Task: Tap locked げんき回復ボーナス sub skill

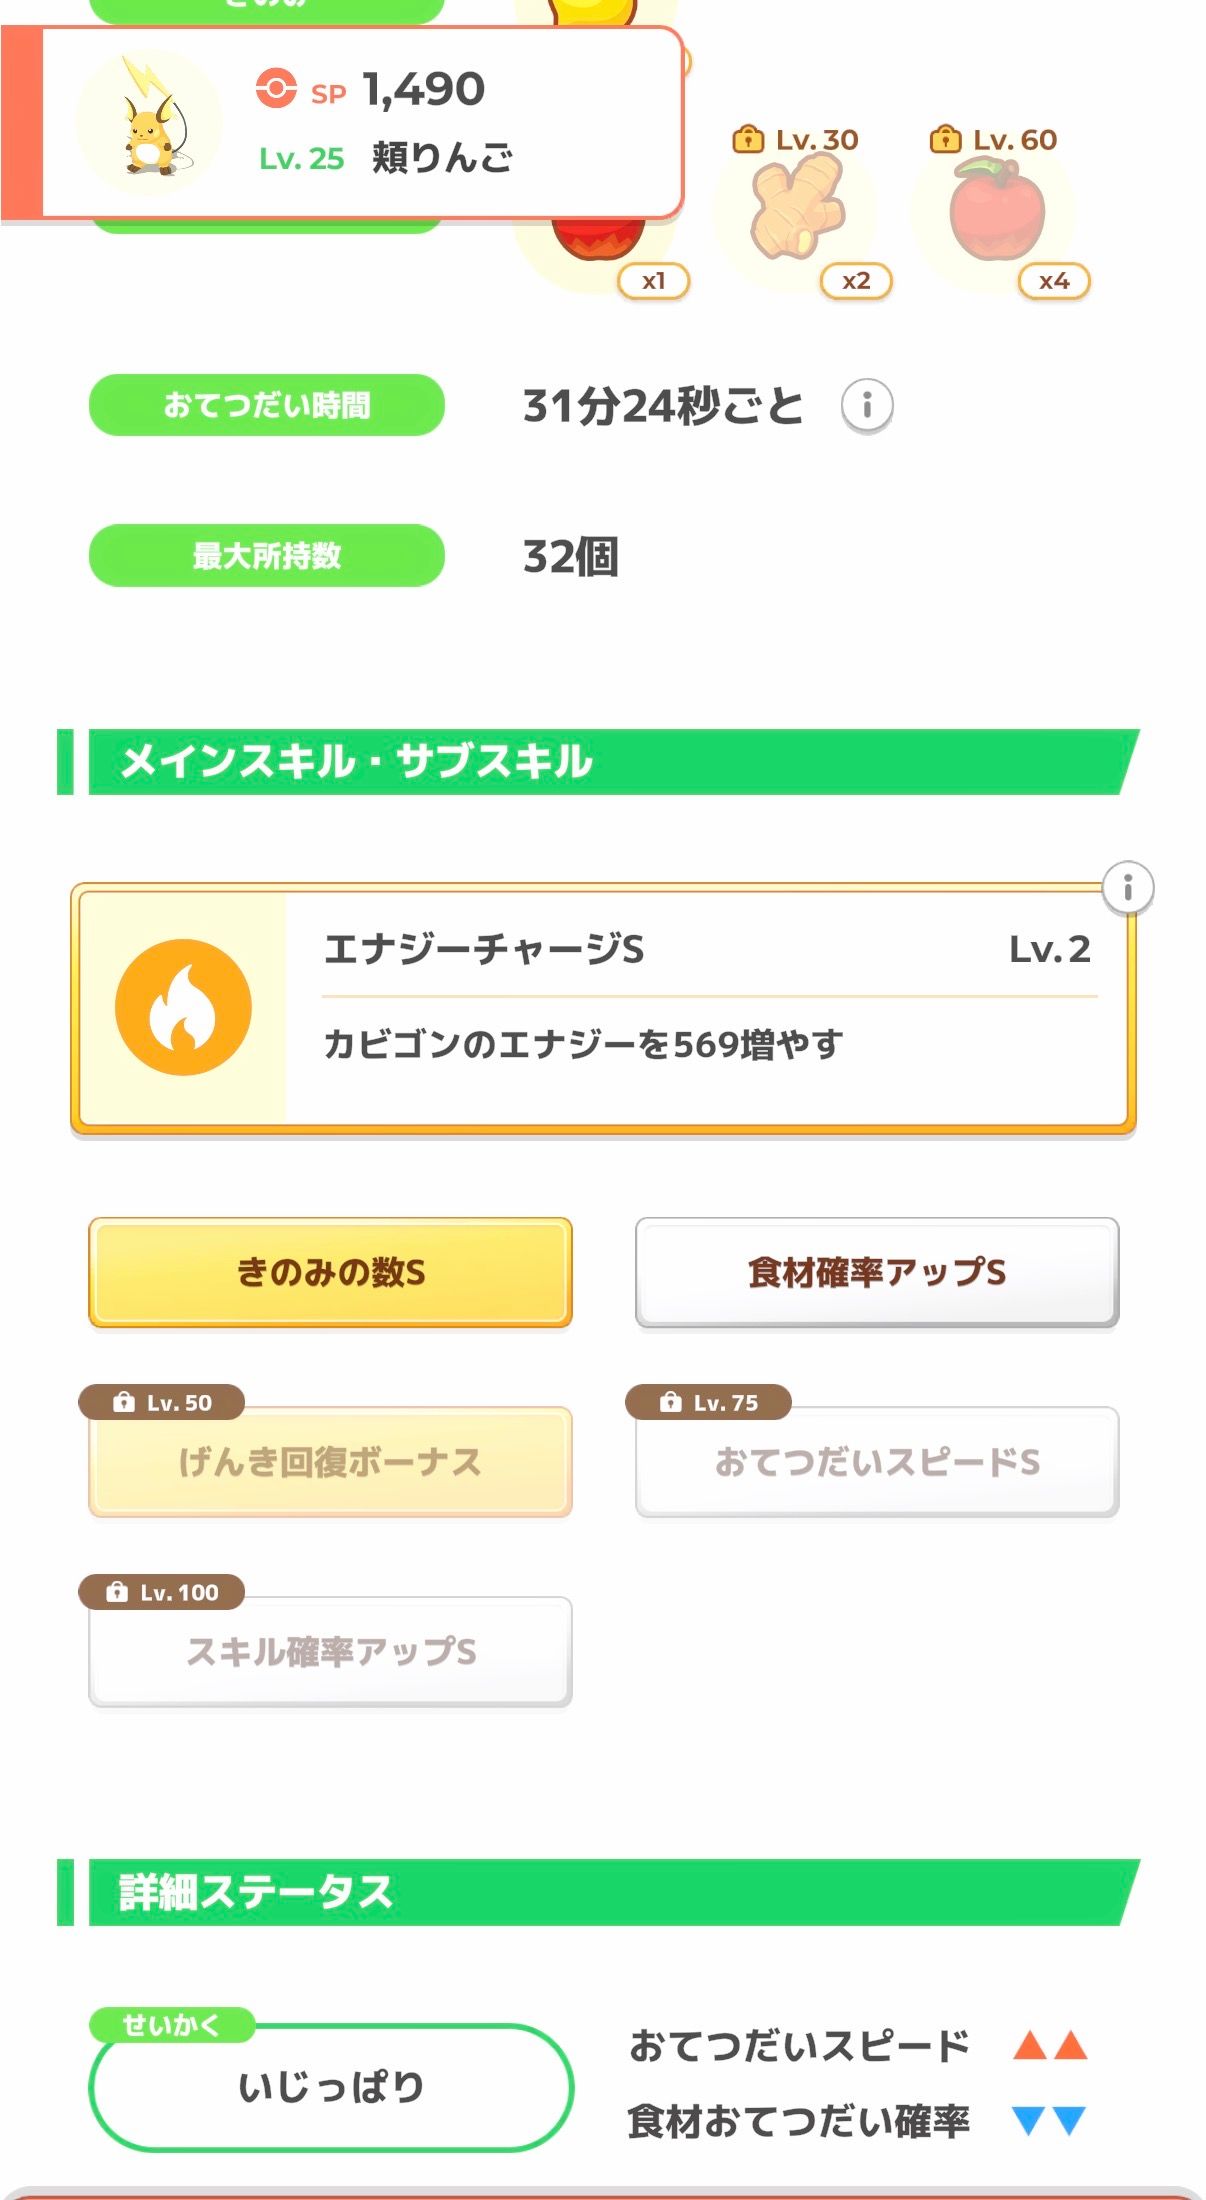Action: 330,1462
